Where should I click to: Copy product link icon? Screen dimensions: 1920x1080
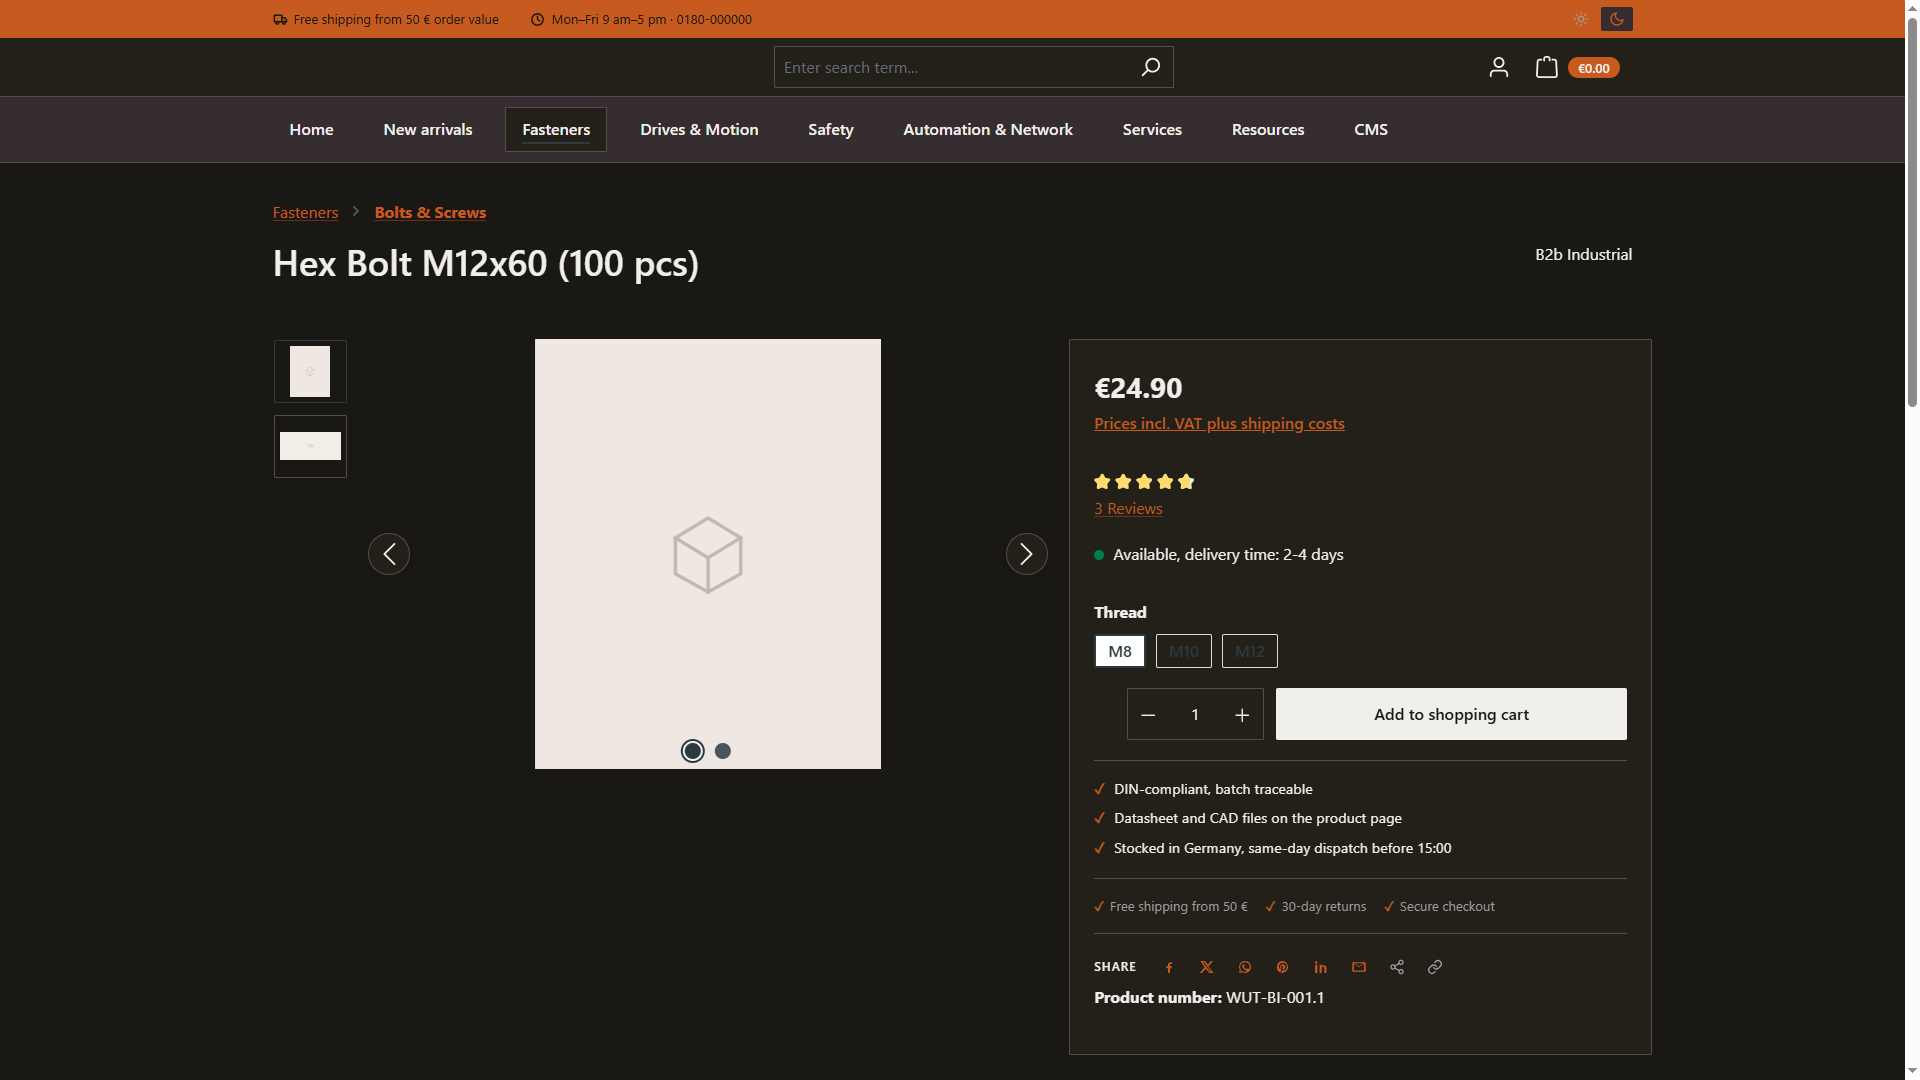1435,967
